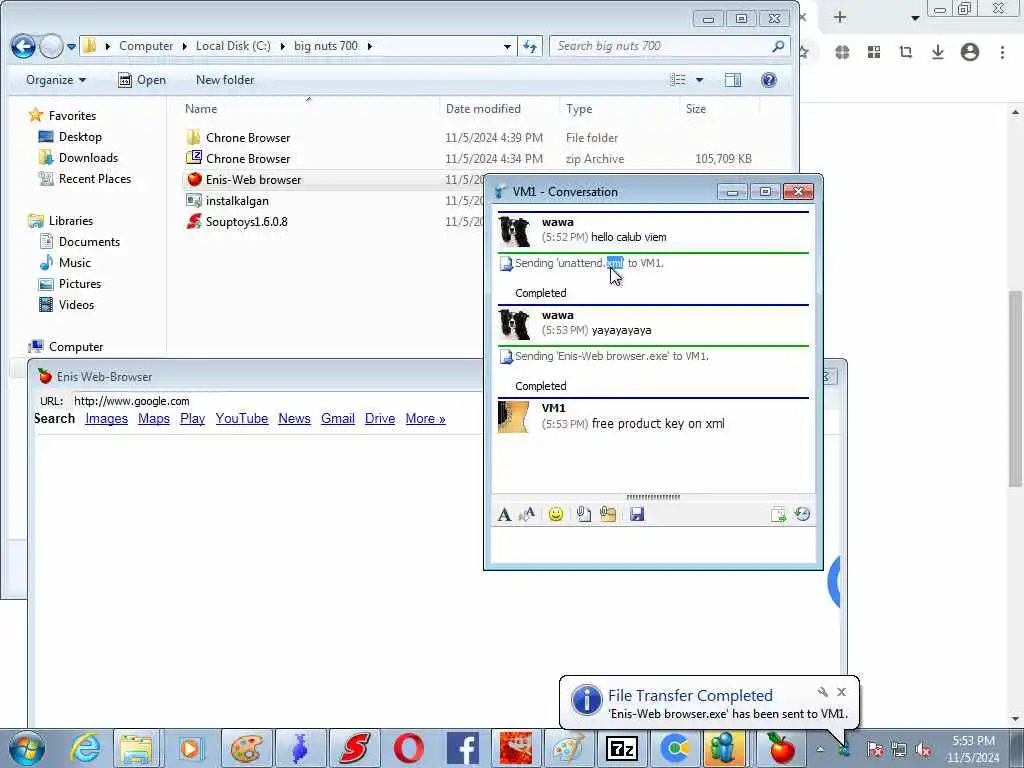Click invite others icon in conversation toolbar

(778, 515)
